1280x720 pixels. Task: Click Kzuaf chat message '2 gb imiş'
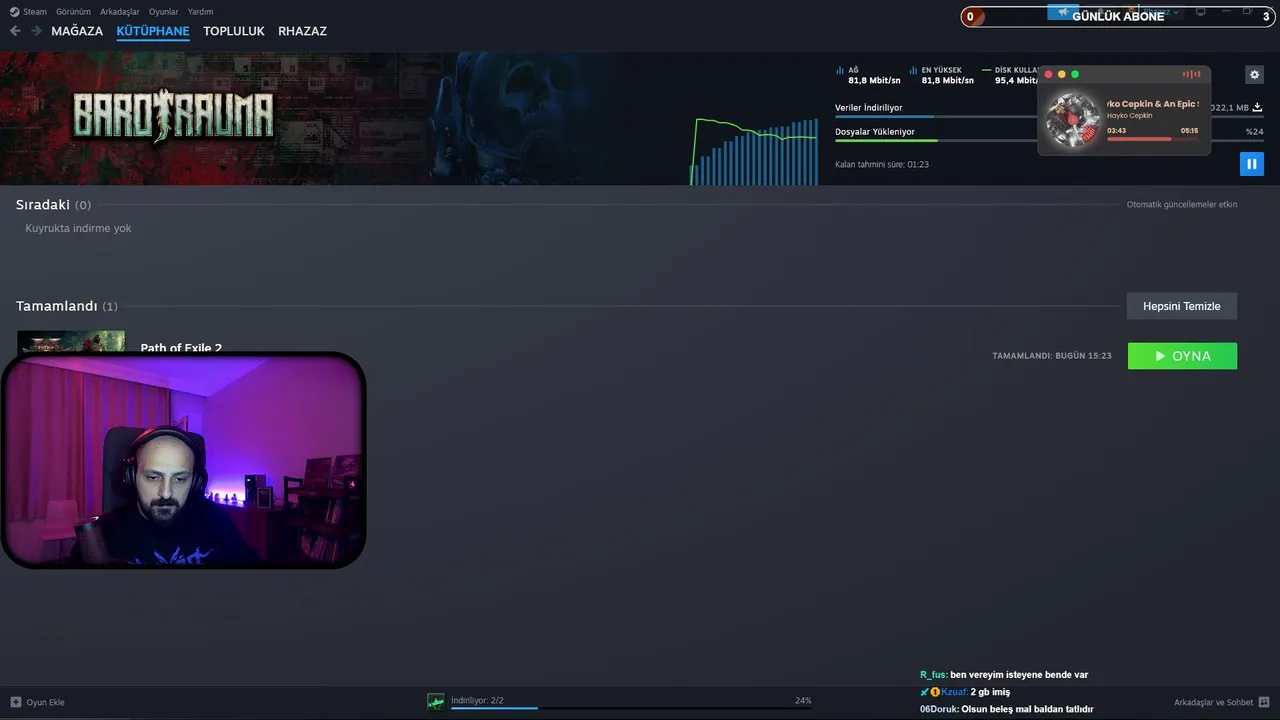[x=965, y=692]
